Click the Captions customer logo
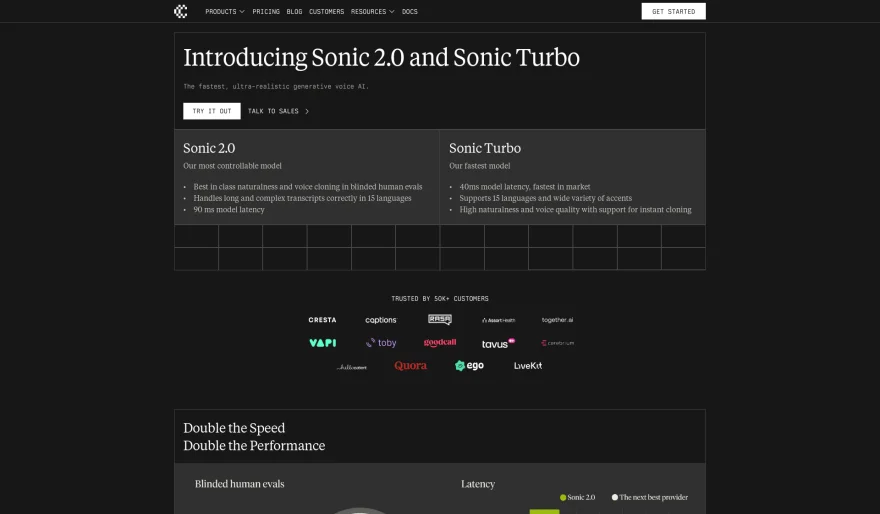Image resolution: width=880 pixels, height=514 pixels. pos(381,320)
